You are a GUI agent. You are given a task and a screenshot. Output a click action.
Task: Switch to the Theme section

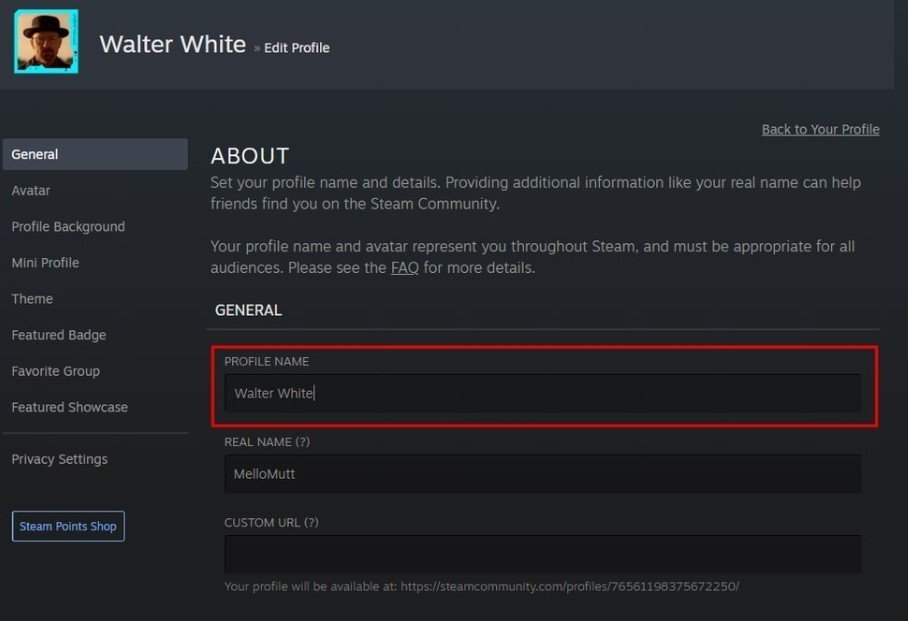tap(32, 299)
